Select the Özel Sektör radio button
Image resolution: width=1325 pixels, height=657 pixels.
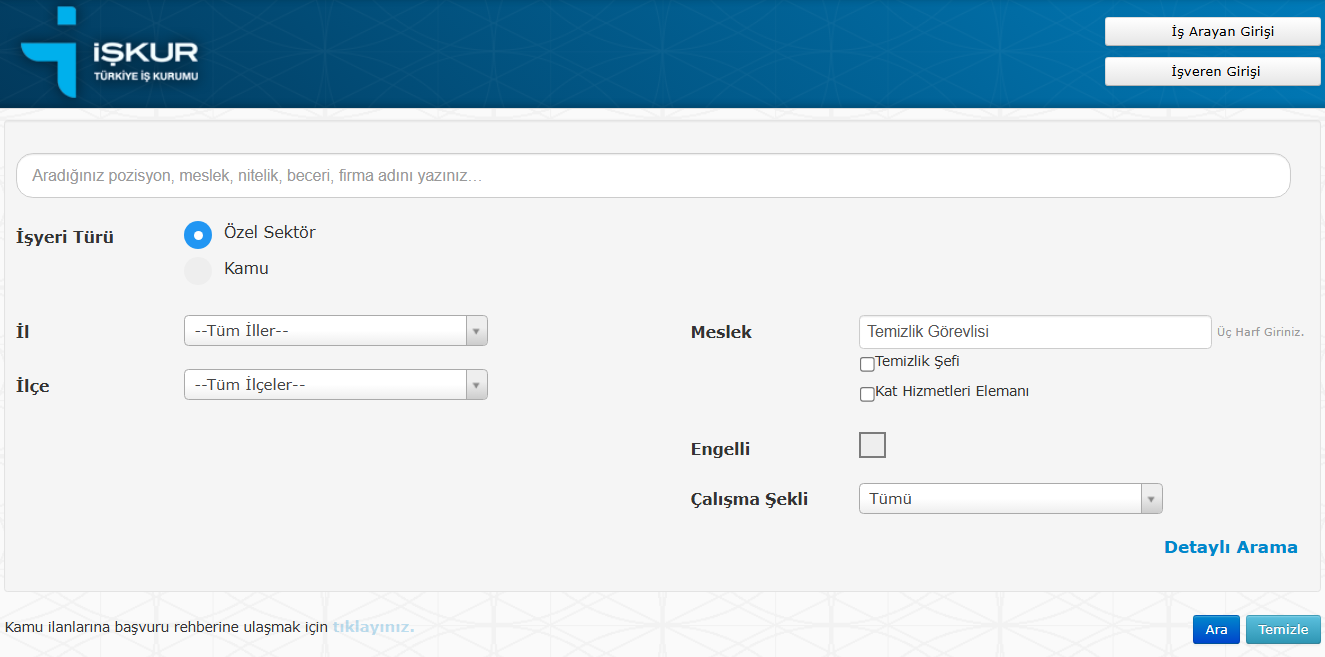click(198, 235)
